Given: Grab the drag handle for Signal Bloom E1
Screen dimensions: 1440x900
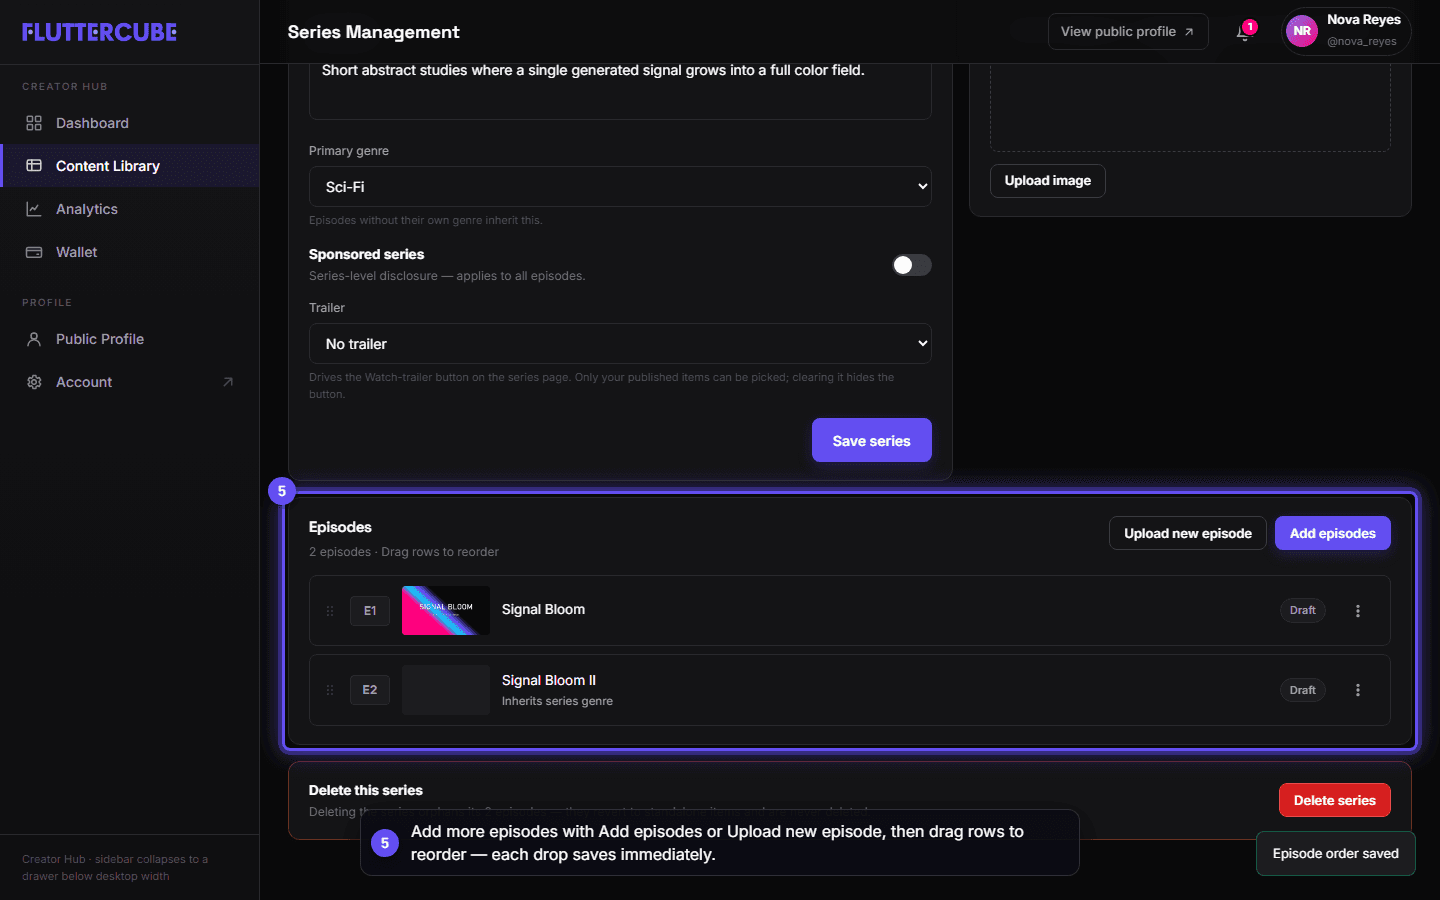Looking at the screenshot, I should tap(330, 611).
